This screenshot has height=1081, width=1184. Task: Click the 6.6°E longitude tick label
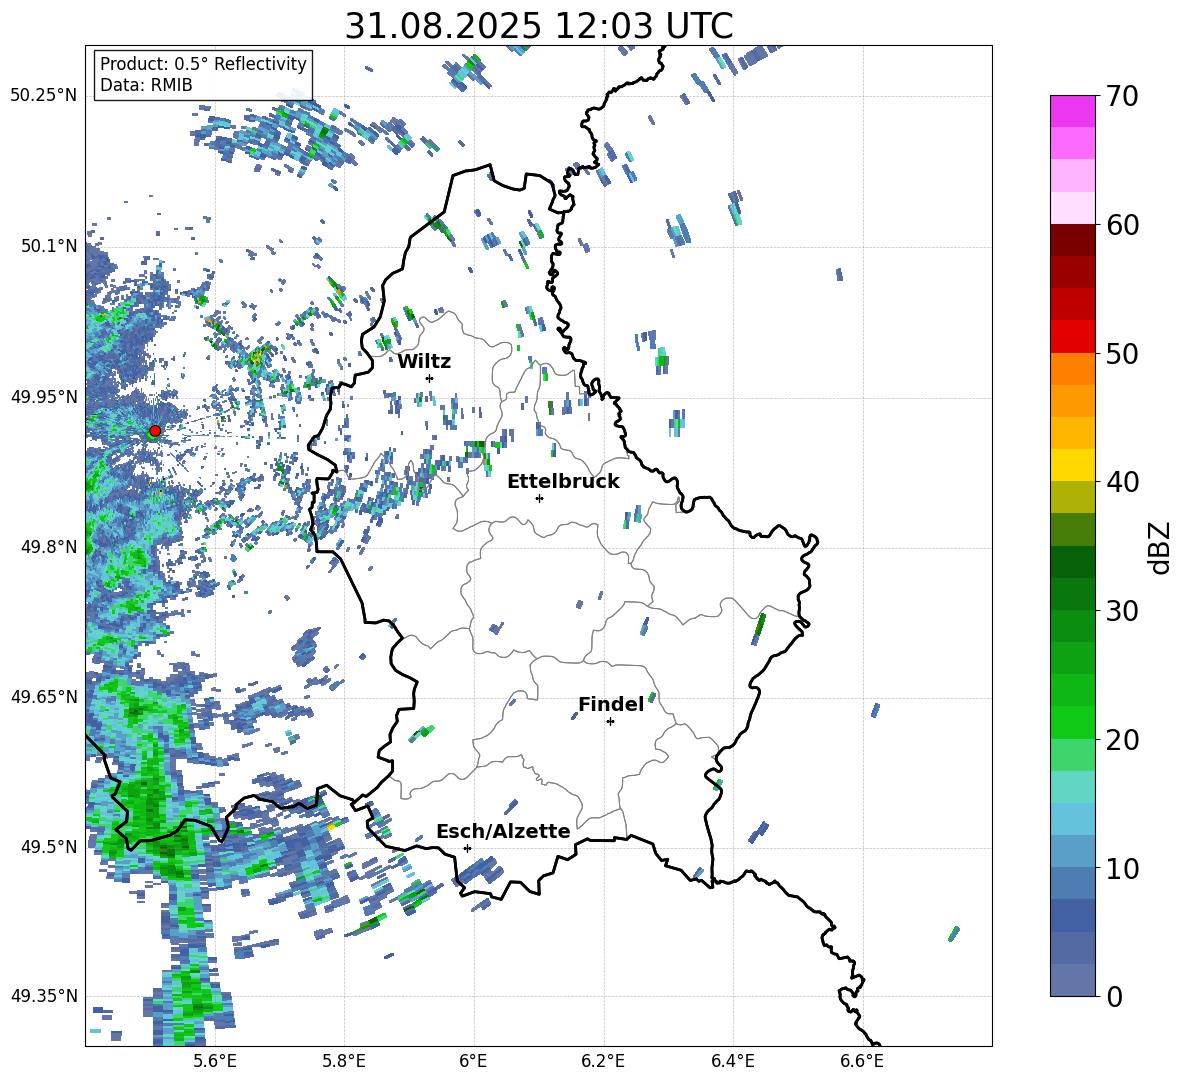click(862, 1061)
